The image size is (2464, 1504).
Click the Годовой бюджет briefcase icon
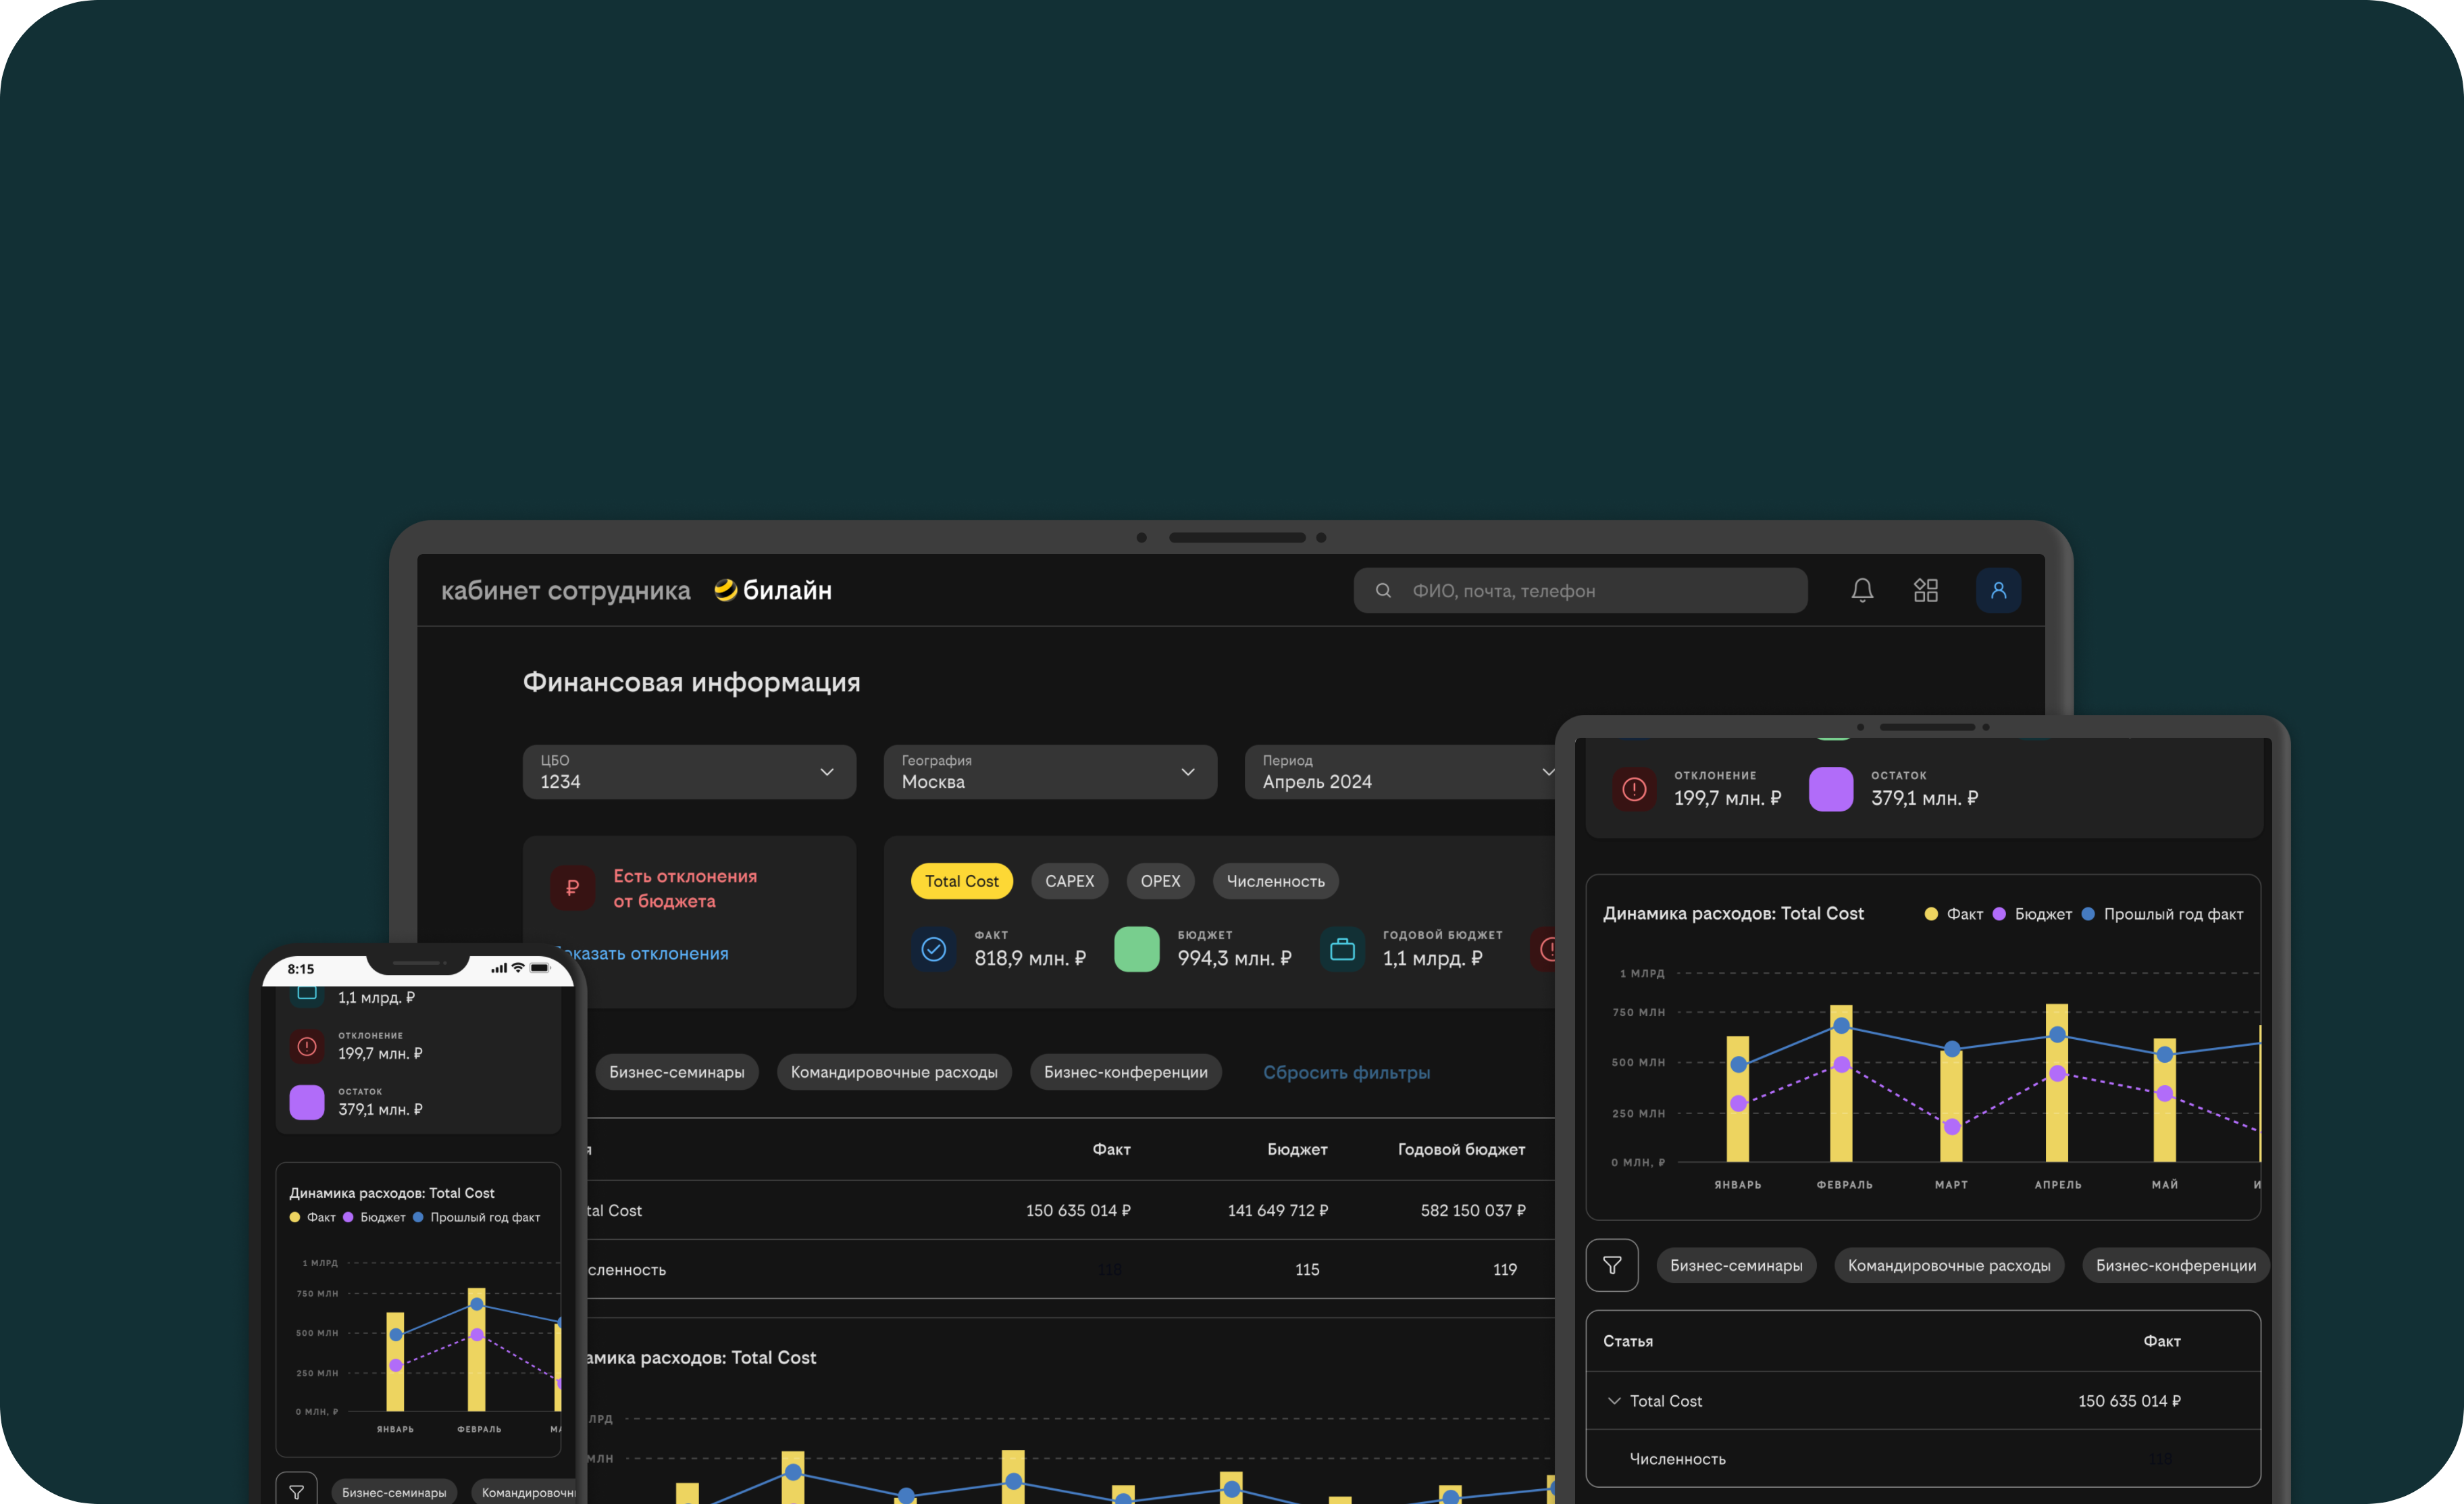1342,948
